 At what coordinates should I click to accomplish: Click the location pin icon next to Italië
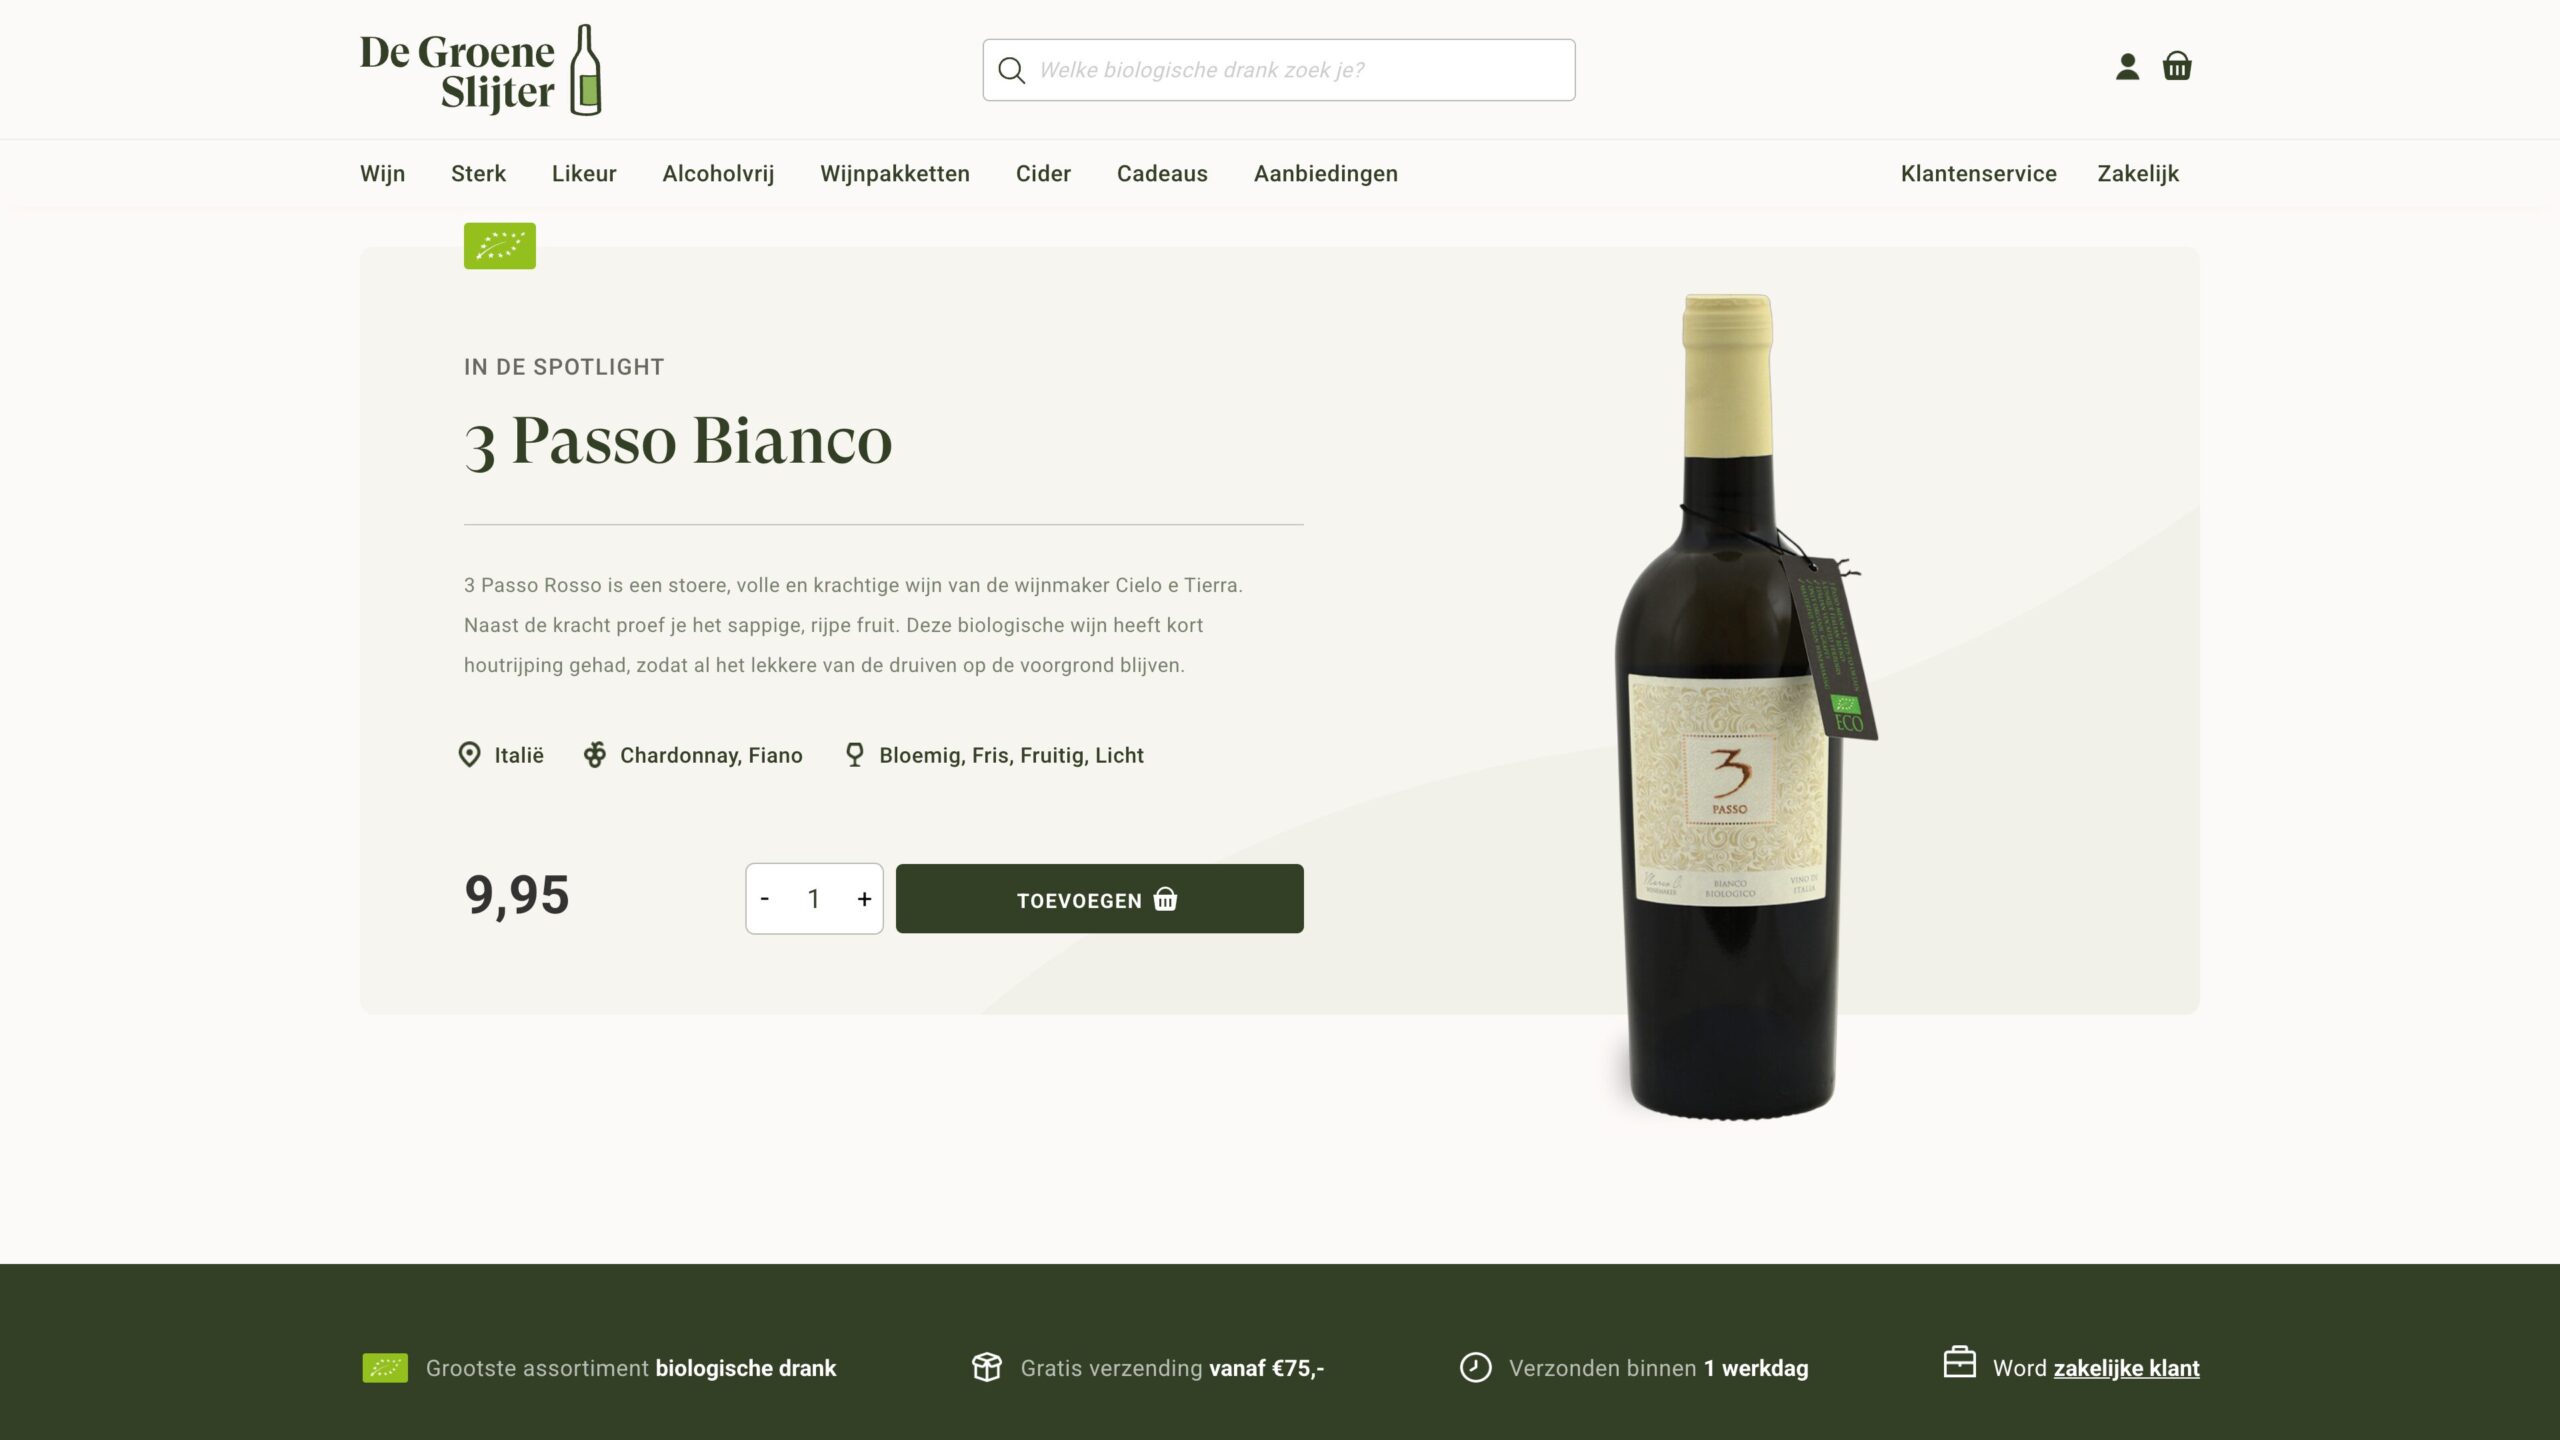(469, 755)
